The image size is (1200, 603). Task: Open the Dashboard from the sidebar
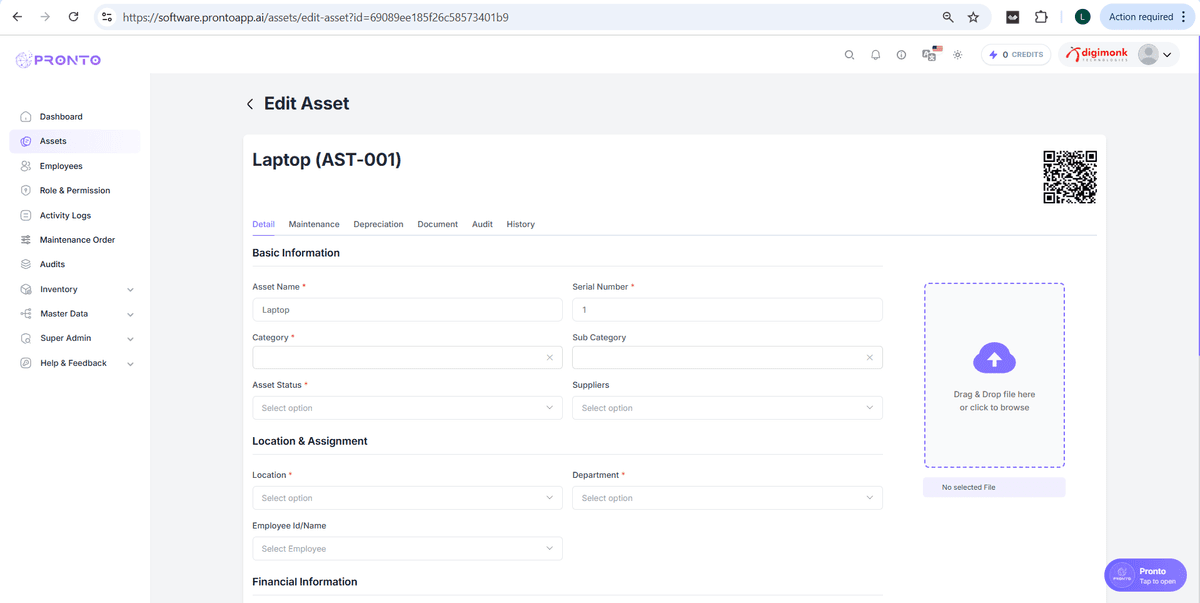tap(61, 116)
